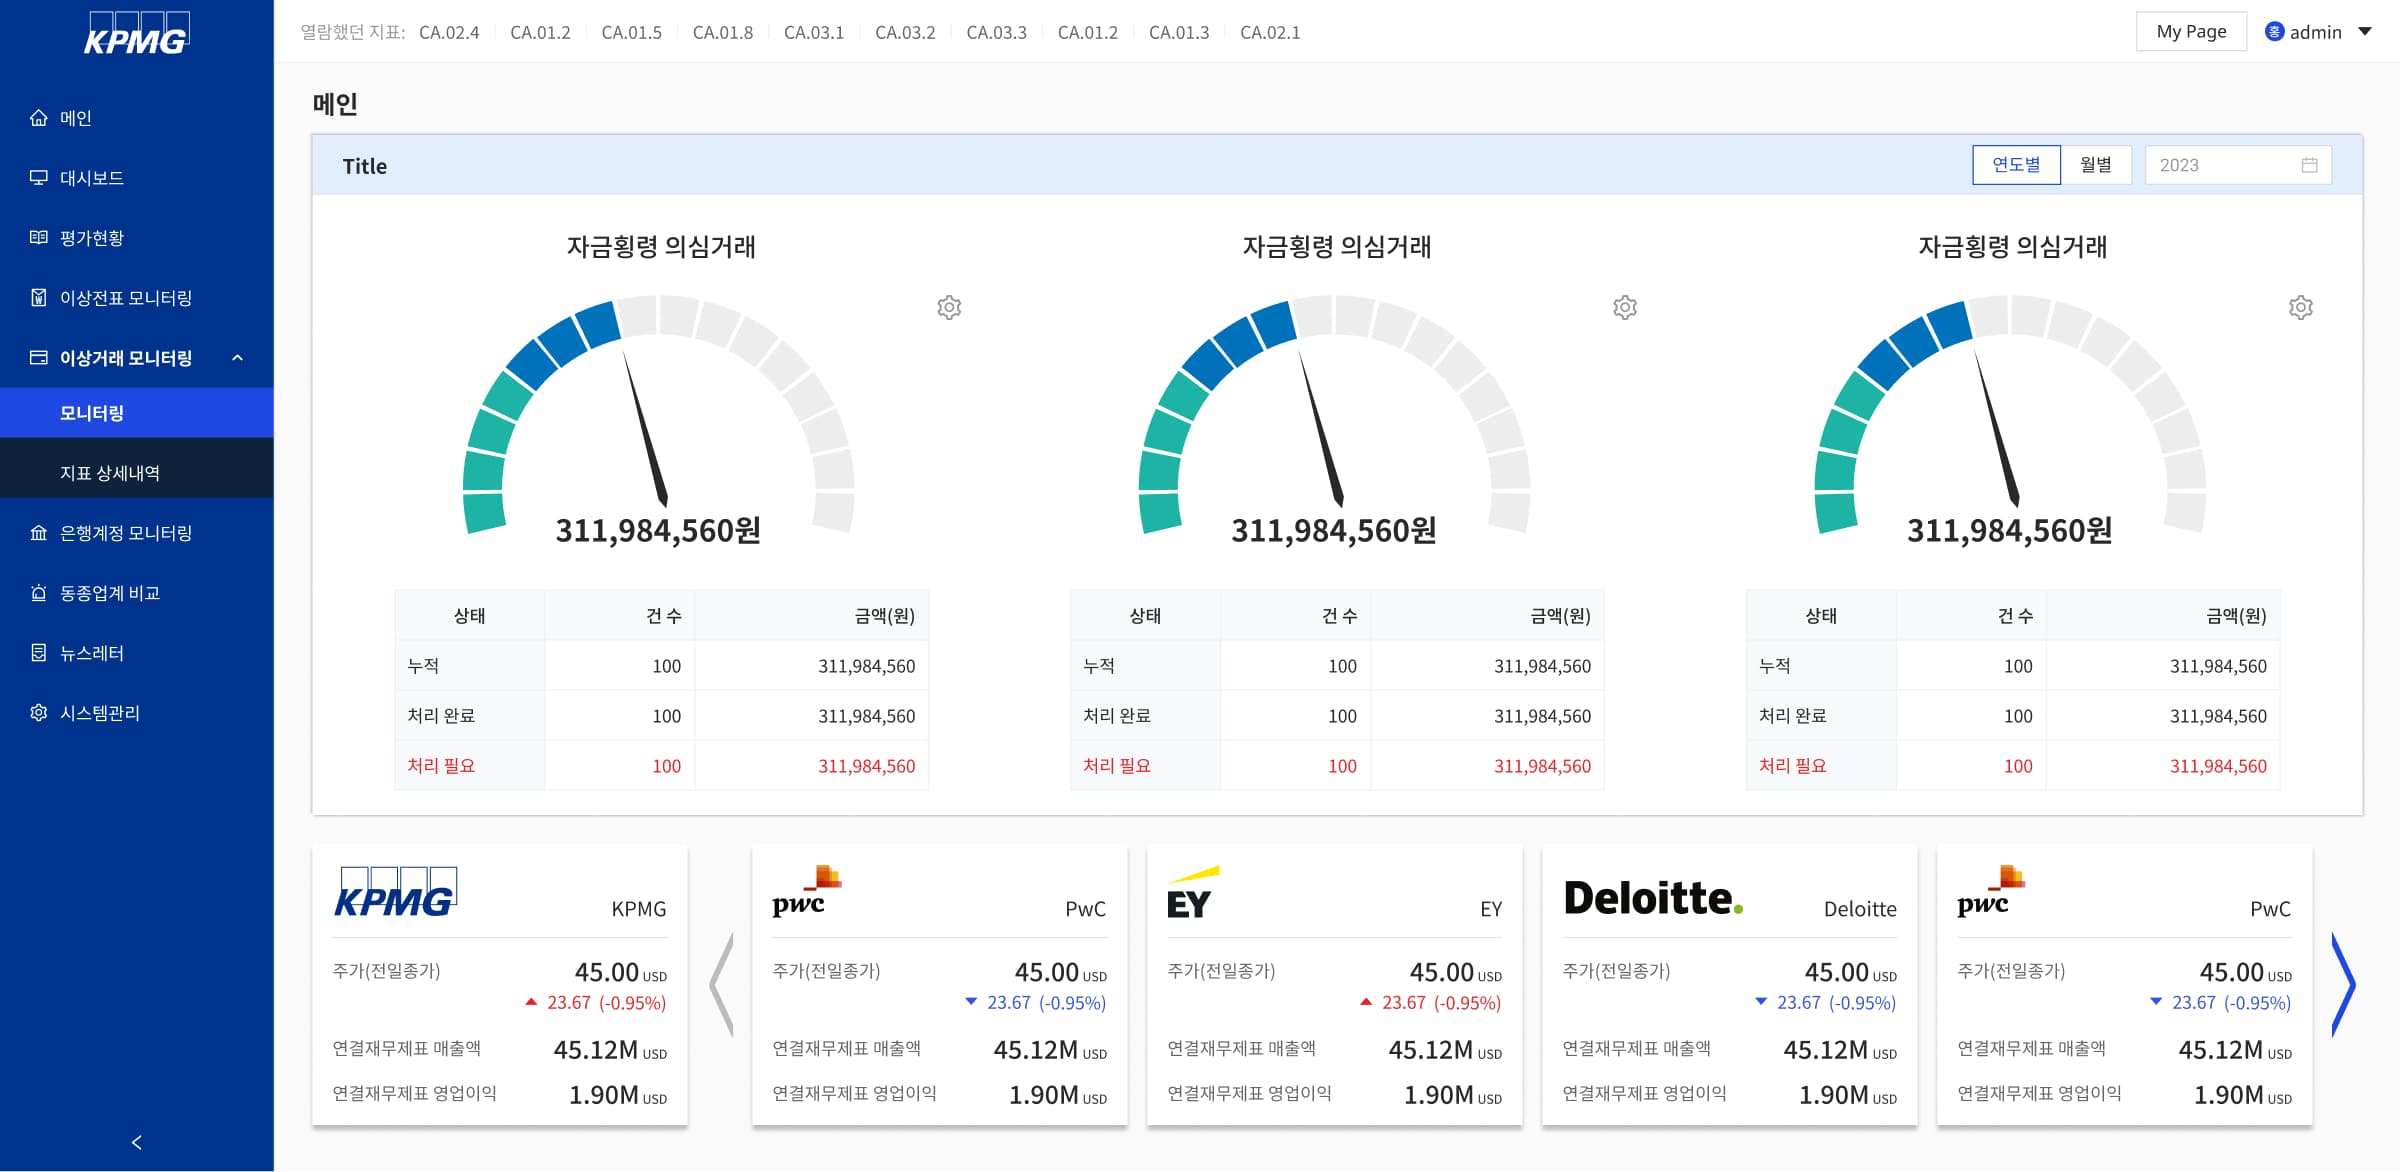Screen dimensions: 2400x1172
Task: Switch the chart view to 월별
Action: 2097,164
